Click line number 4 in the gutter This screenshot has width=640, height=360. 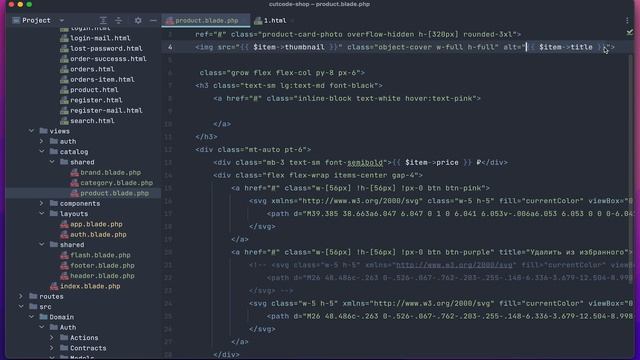[x=170, y=47]
